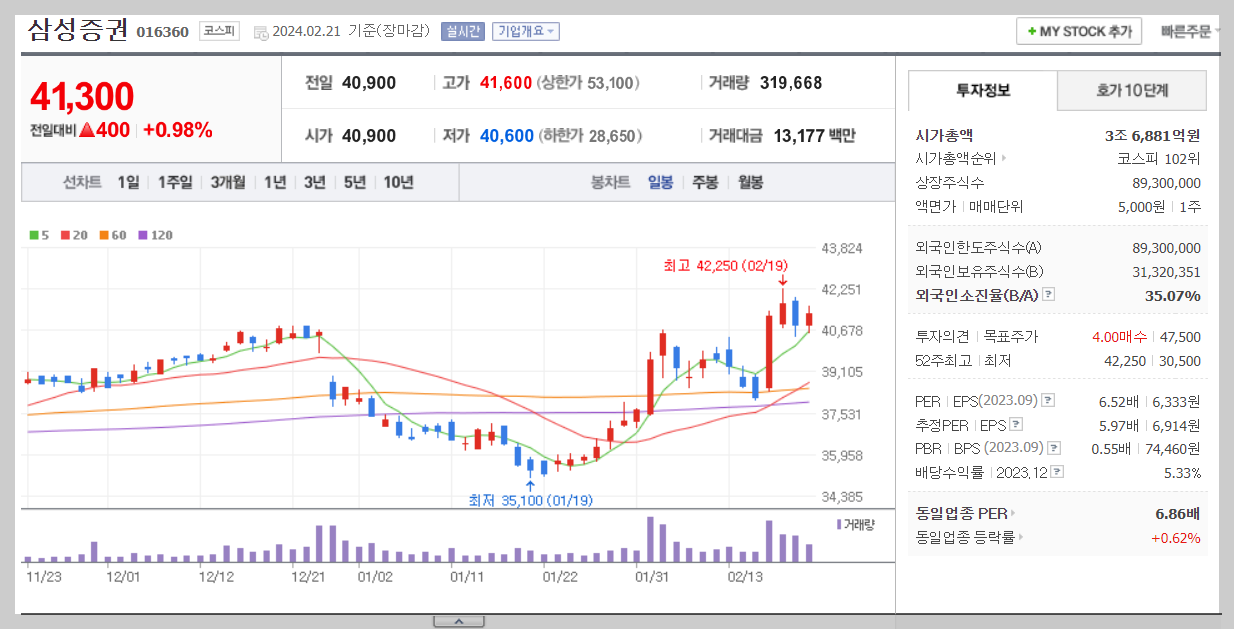
Task: Open help icon next to 배당수익률 2023.12
Action: click(1057, 472)
